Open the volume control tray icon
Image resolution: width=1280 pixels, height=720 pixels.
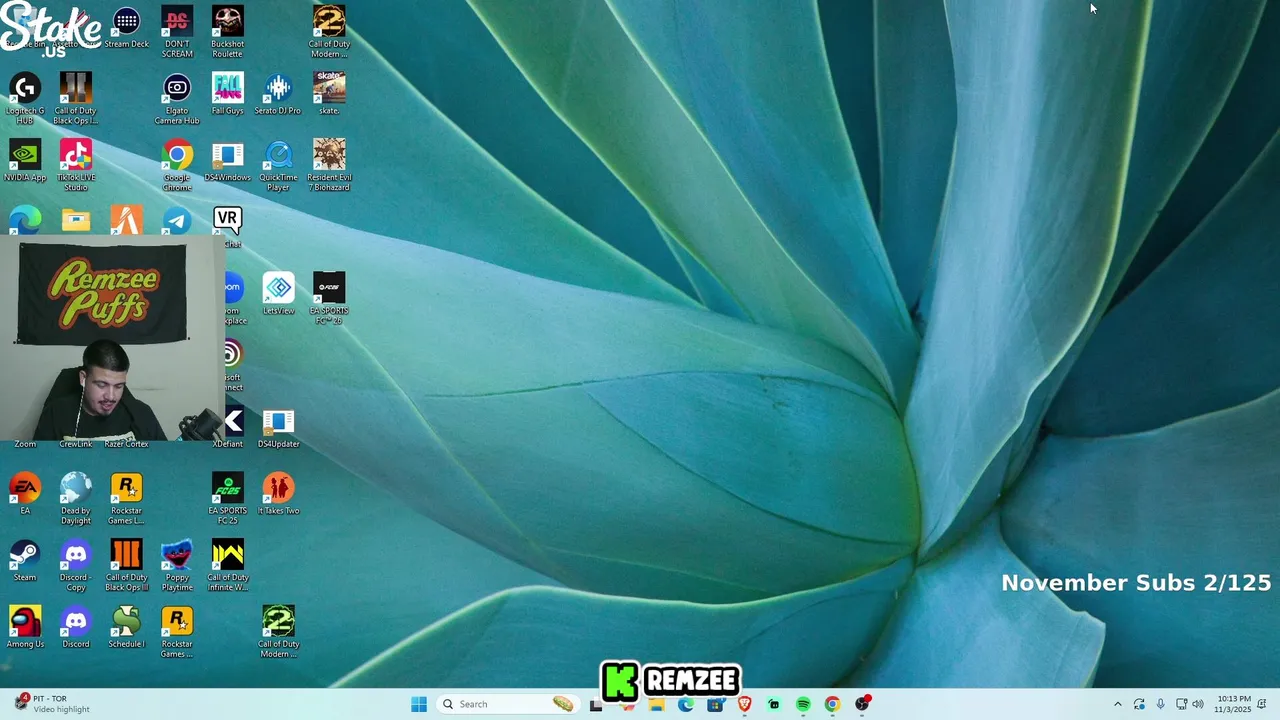click(1198, 704)
